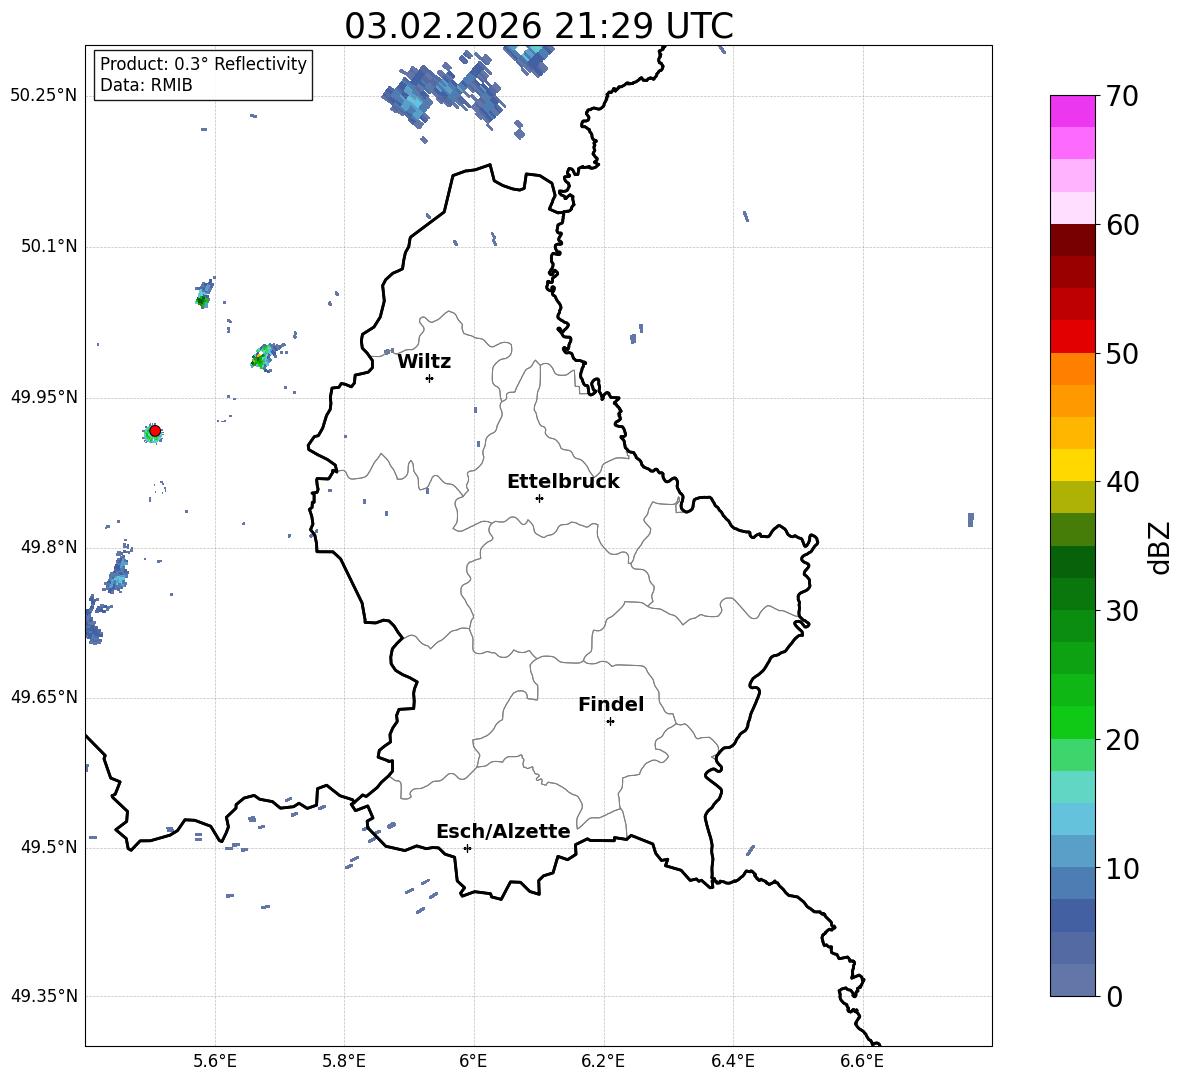Click the 5.8°E longitude label
This screenshot has height=1081, width=1184.
point(344,1061)
